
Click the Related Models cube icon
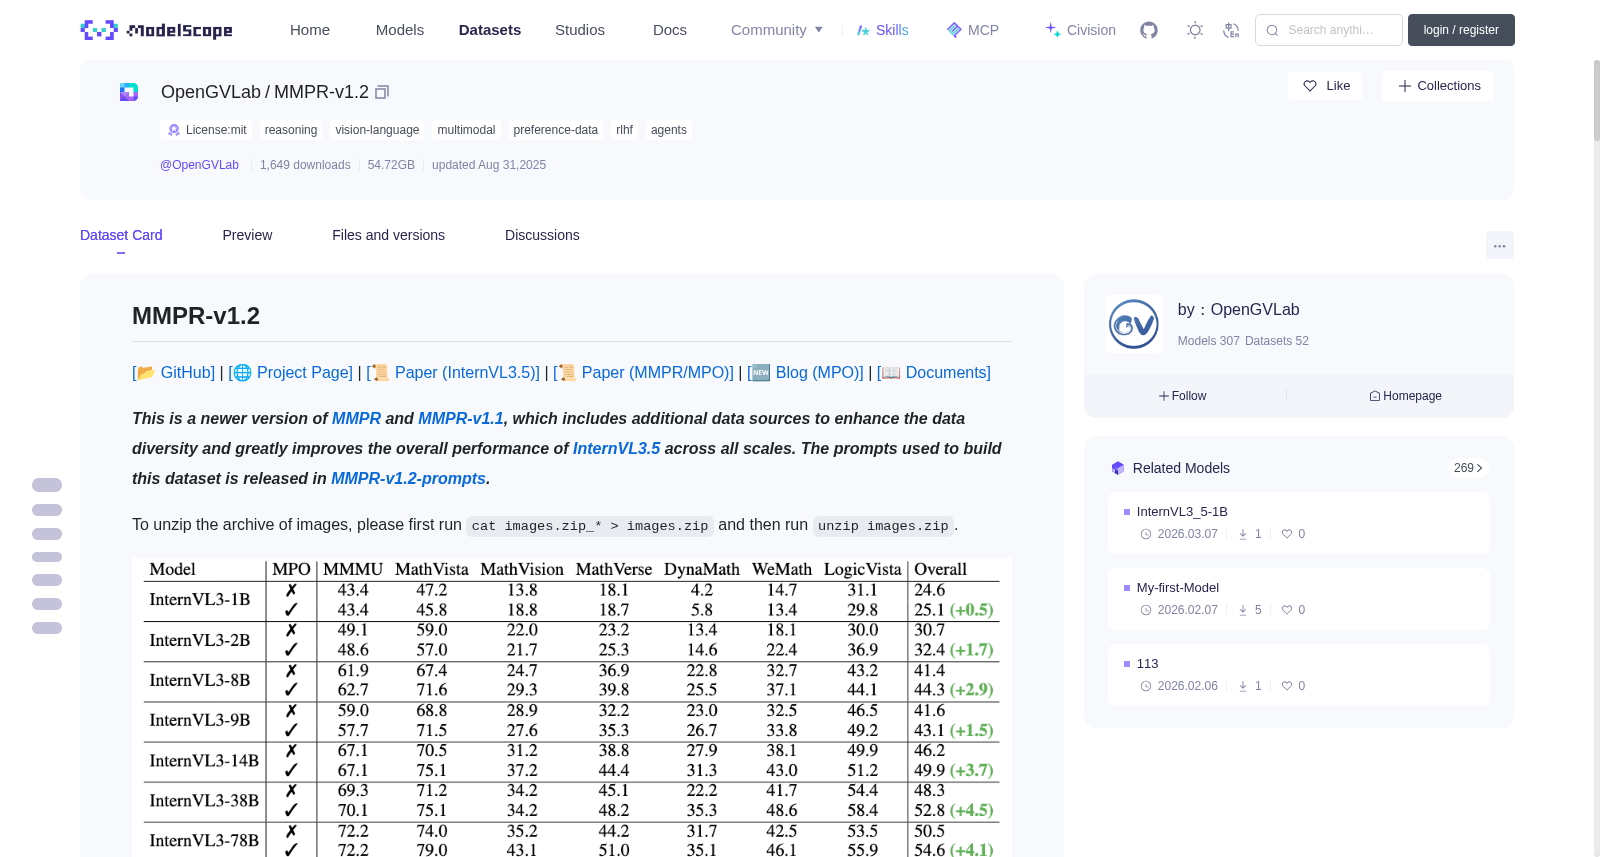(1118, 468)
